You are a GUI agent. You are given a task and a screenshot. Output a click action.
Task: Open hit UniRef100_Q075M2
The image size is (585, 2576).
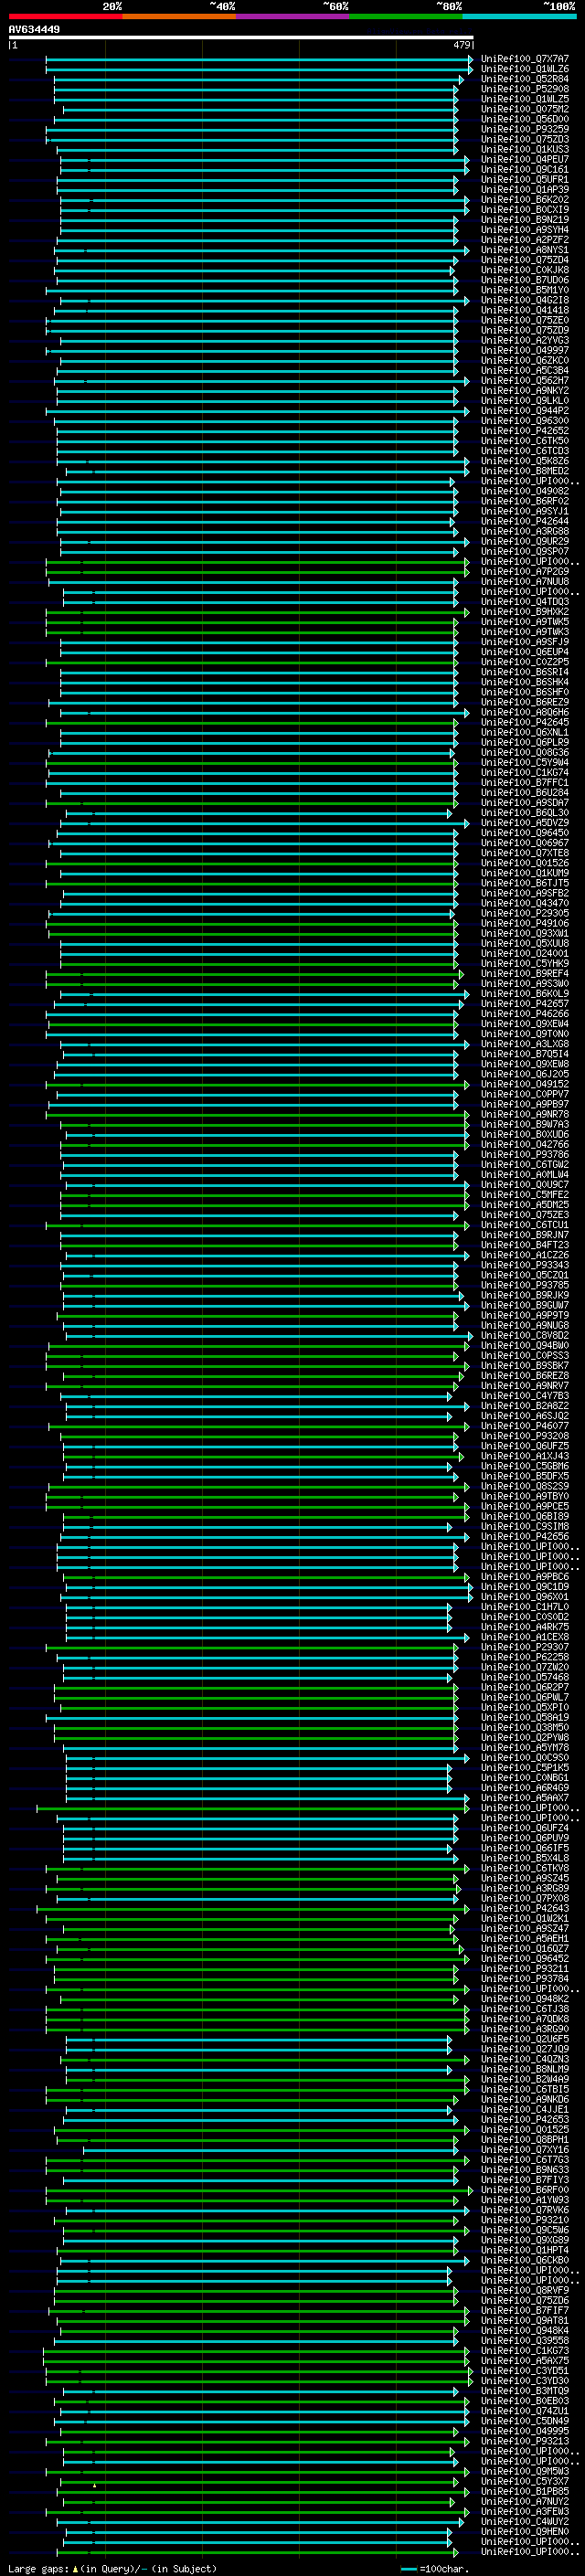(x=525, y=109)
